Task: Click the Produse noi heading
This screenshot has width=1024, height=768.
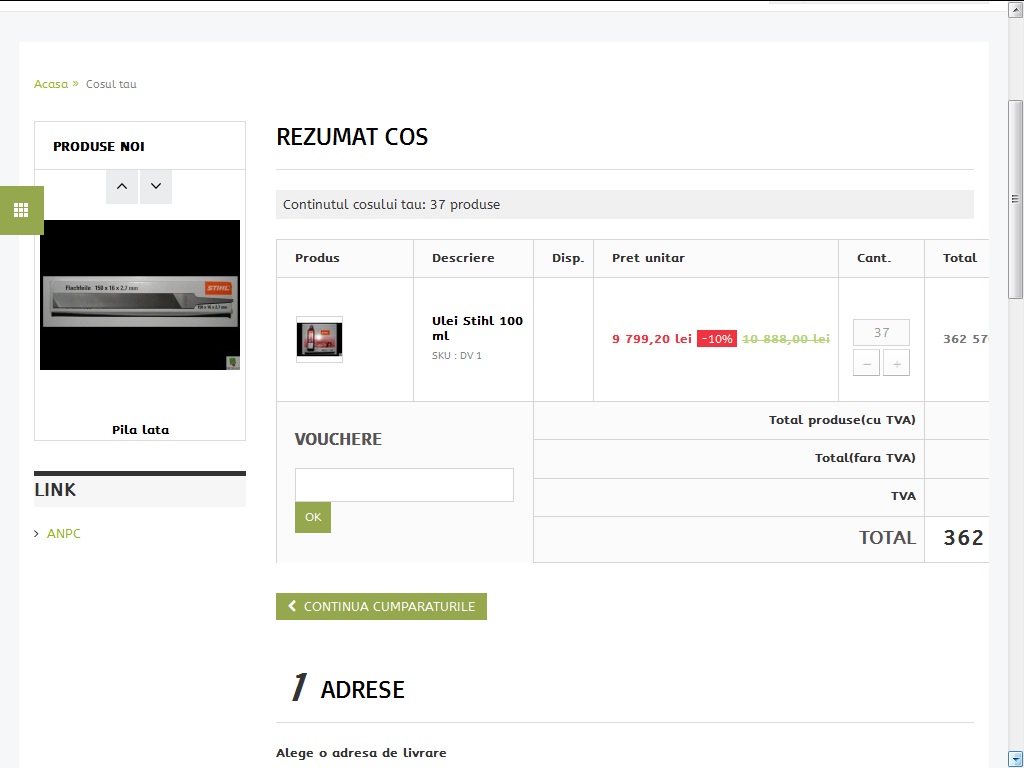Action: click(x=99, y=146)
